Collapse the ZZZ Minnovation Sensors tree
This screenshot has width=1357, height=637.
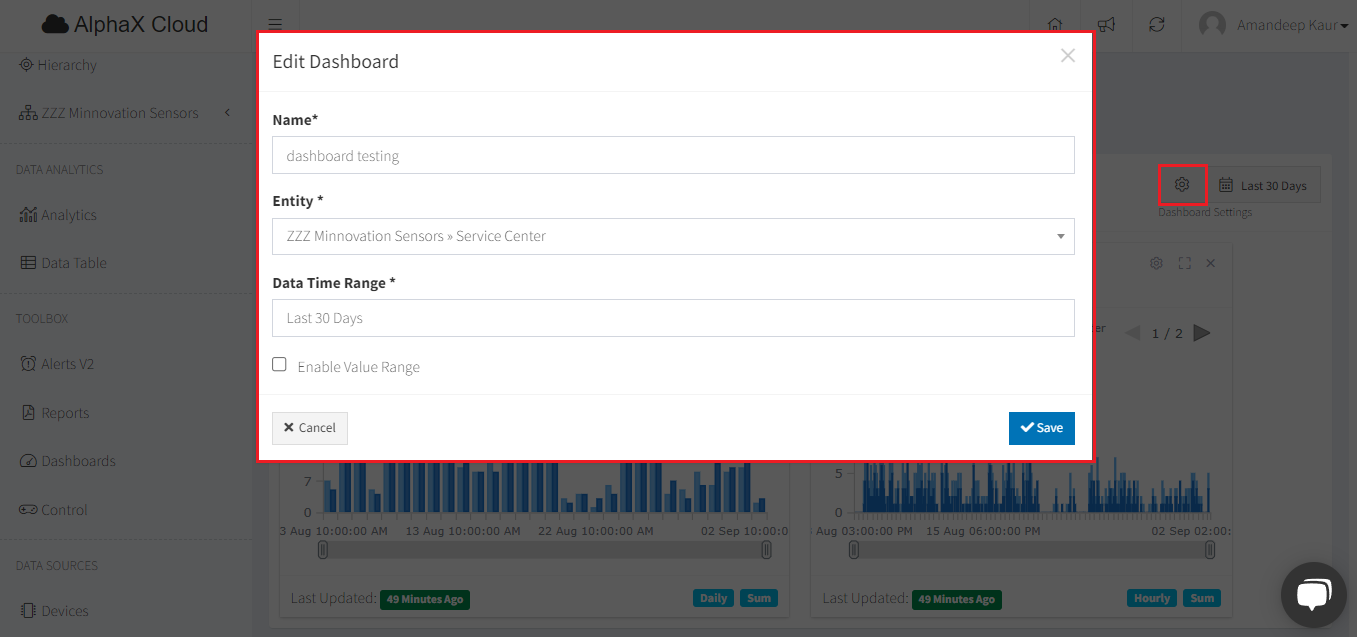click(227, 113)
